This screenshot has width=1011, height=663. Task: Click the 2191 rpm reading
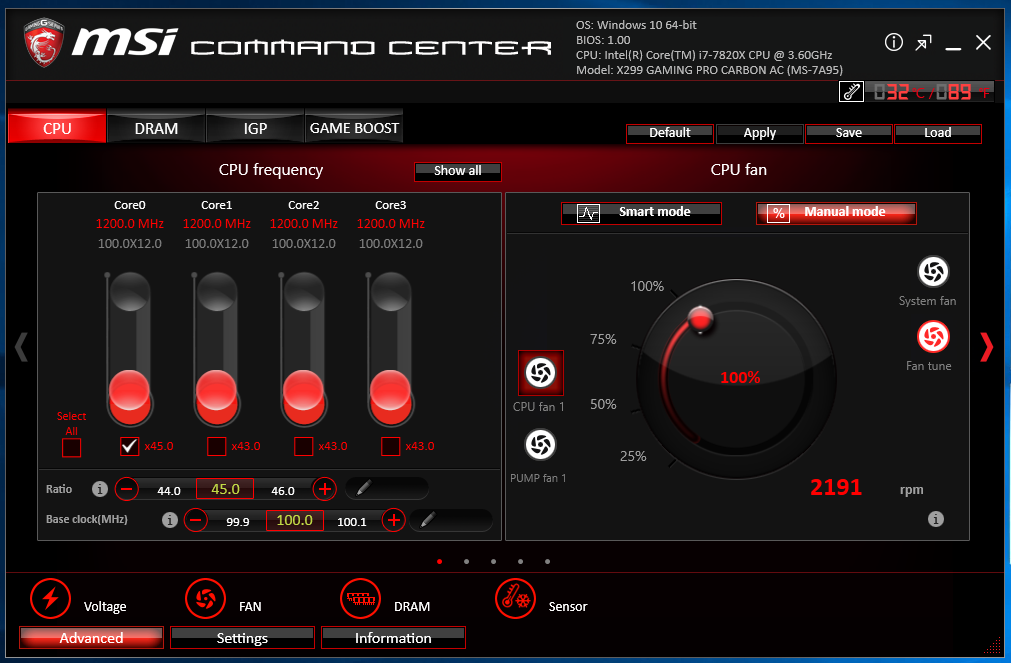pos(836,488)
